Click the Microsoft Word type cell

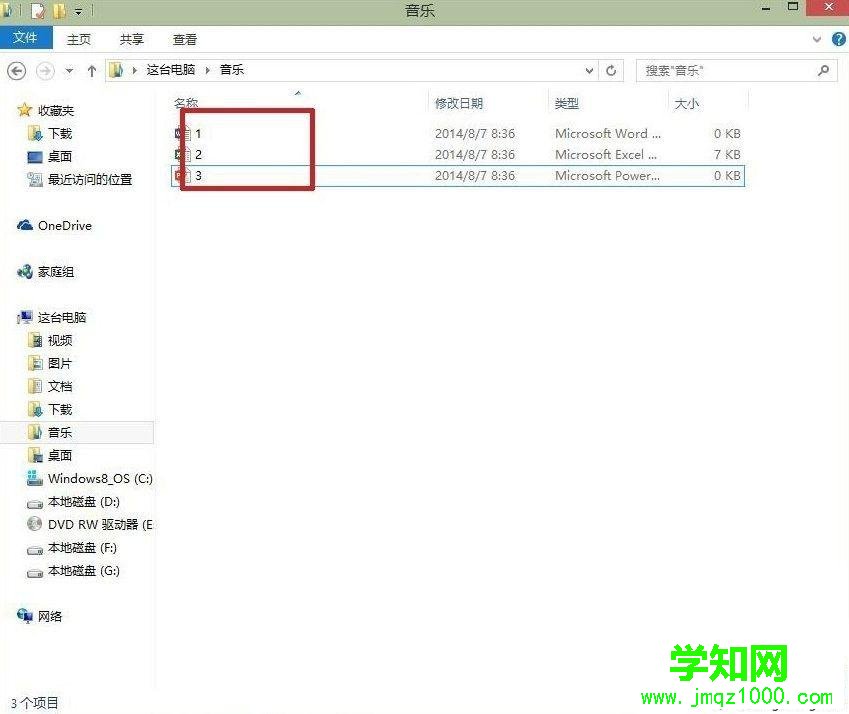[608, 133]
